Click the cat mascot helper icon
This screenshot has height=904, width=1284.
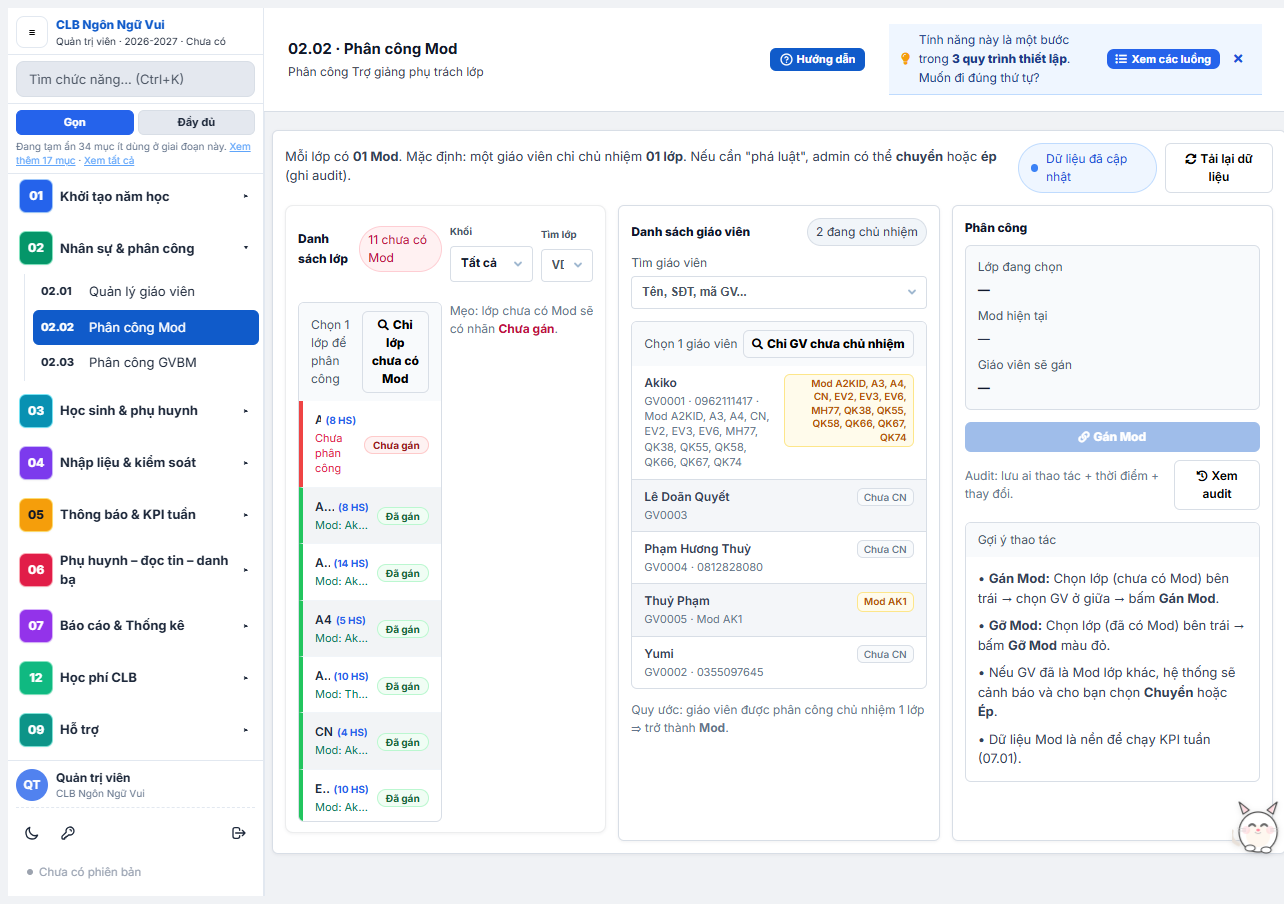1257,826
